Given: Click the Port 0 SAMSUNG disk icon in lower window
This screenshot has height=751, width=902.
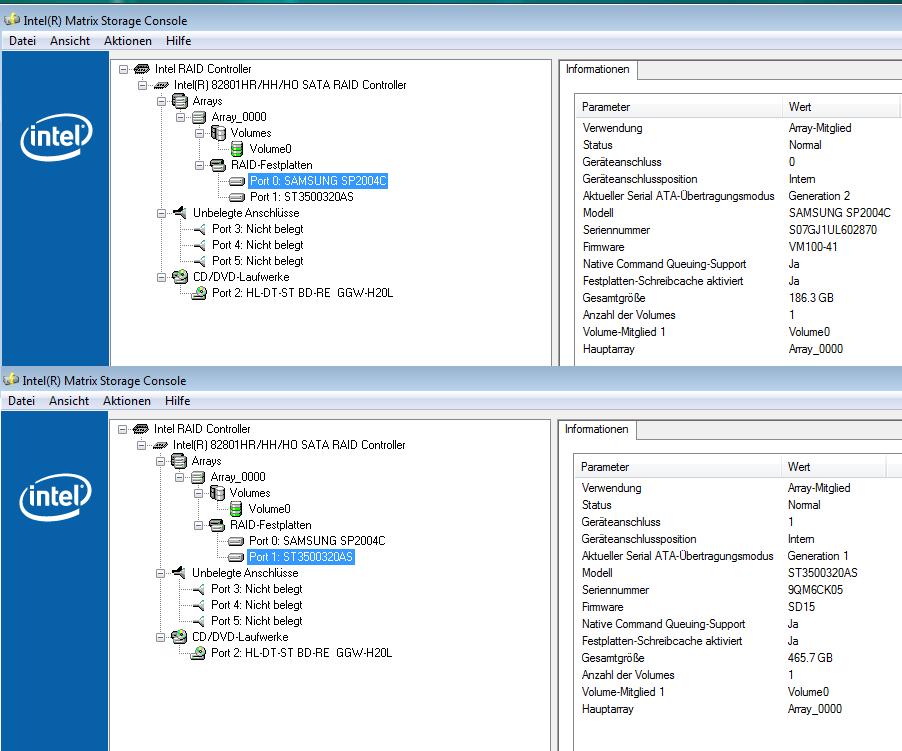Looking at the screenshot, I should coord(236,541).
